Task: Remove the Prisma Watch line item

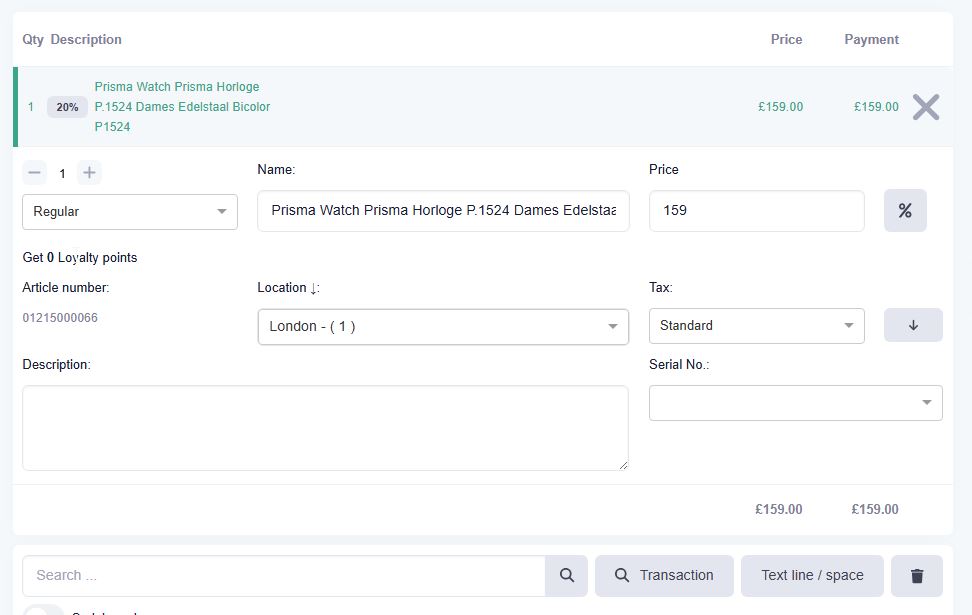Action: (926, 107)
